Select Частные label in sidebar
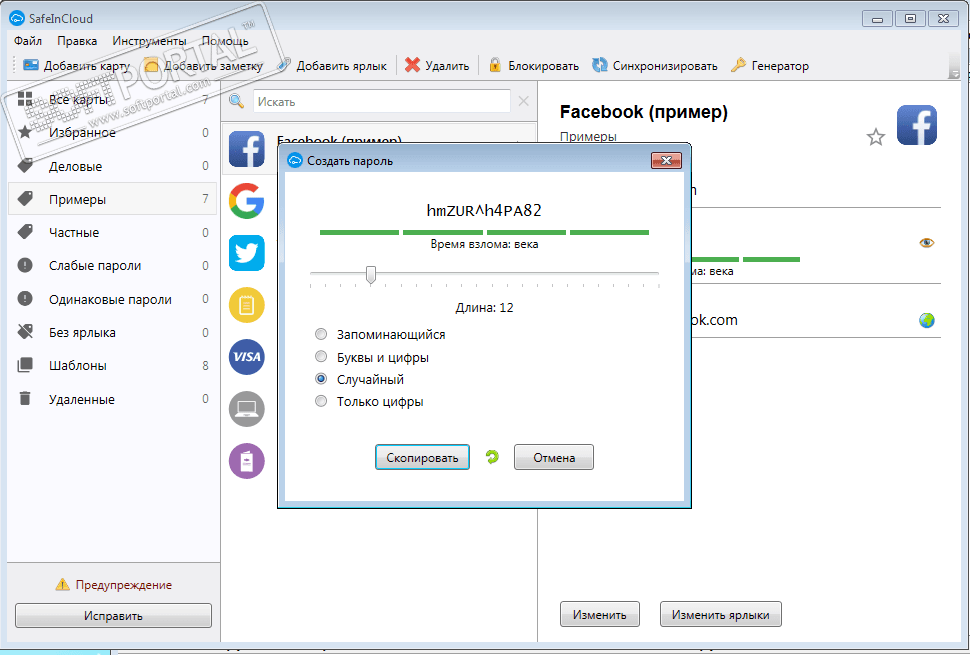This screenshot has height=655, width=970. [113, 233]
